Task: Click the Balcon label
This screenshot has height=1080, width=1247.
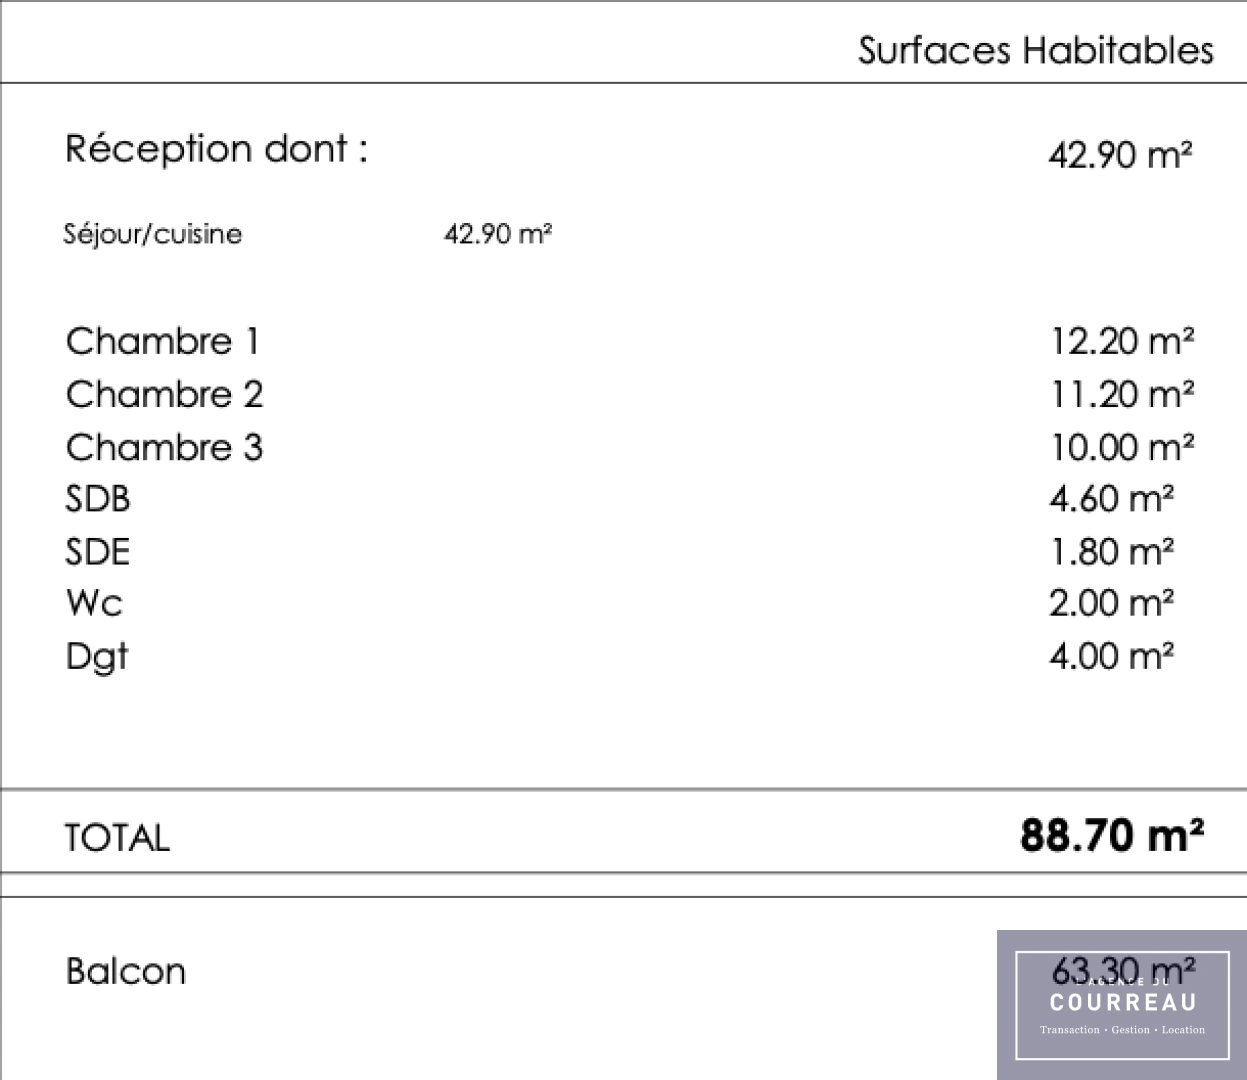Action: [126, 972]
